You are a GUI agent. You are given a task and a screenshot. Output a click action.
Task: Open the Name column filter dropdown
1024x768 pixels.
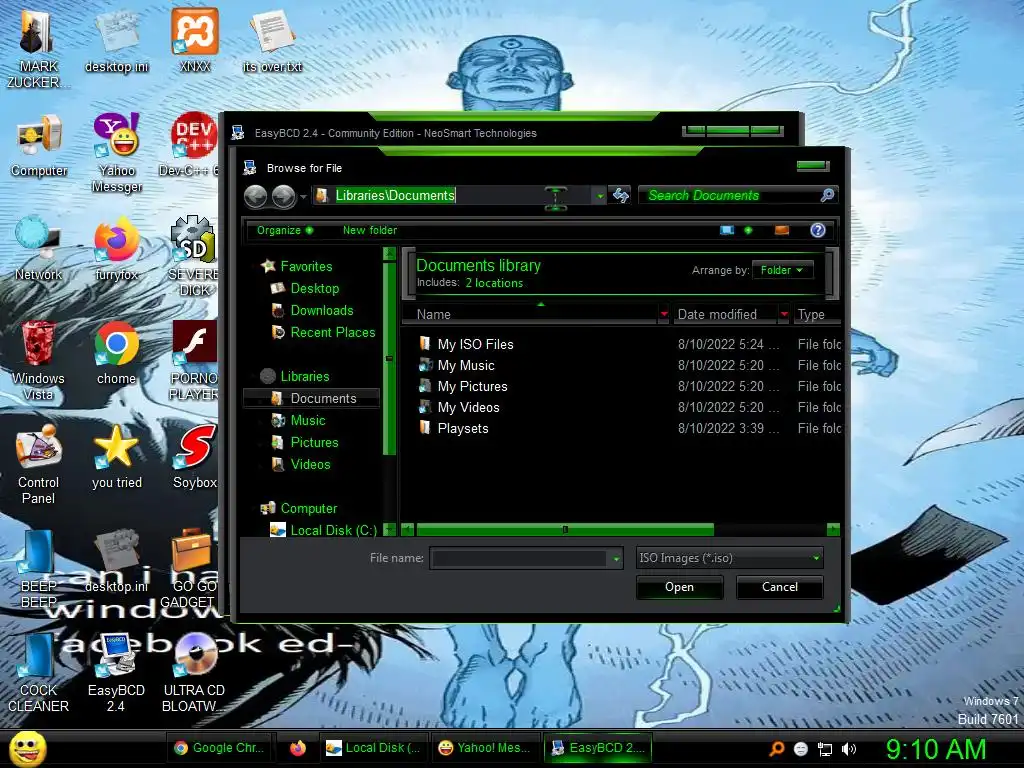click(x=664, y=314)
